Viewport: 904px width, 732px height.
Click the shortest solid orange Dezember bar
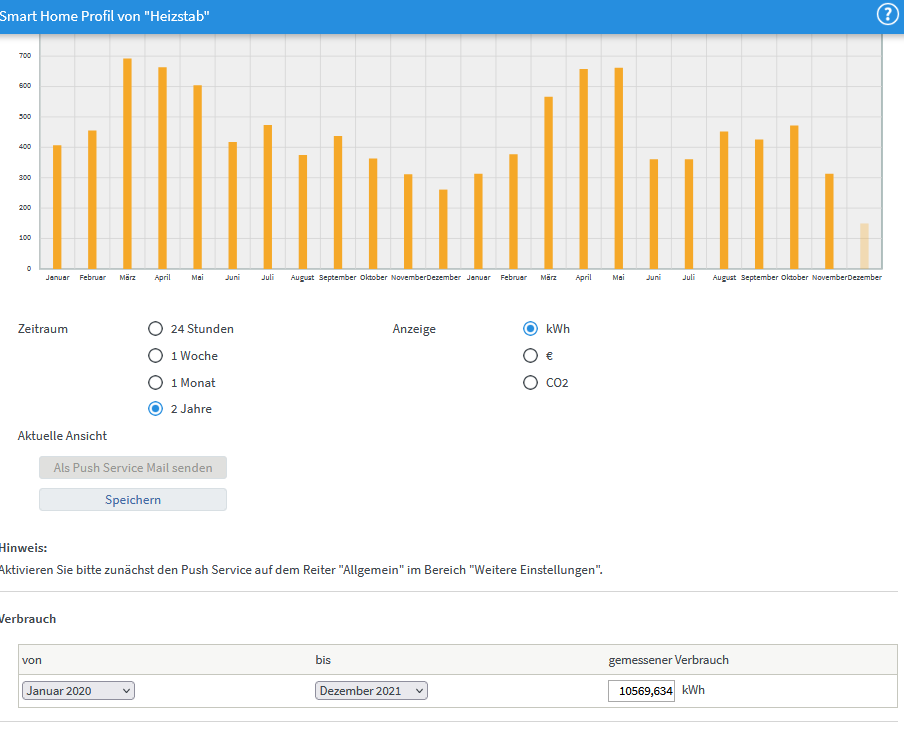coord(443,229)
